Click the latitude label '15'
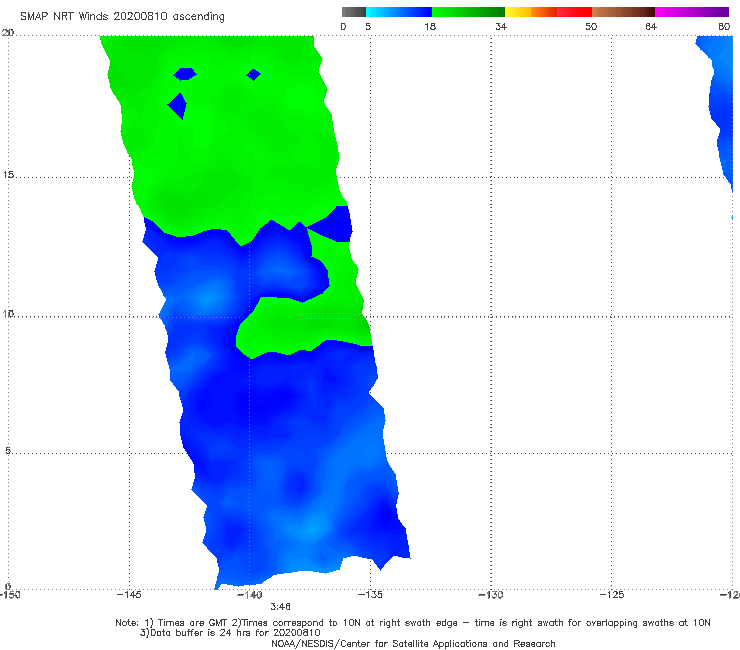 tap(8, 175)
